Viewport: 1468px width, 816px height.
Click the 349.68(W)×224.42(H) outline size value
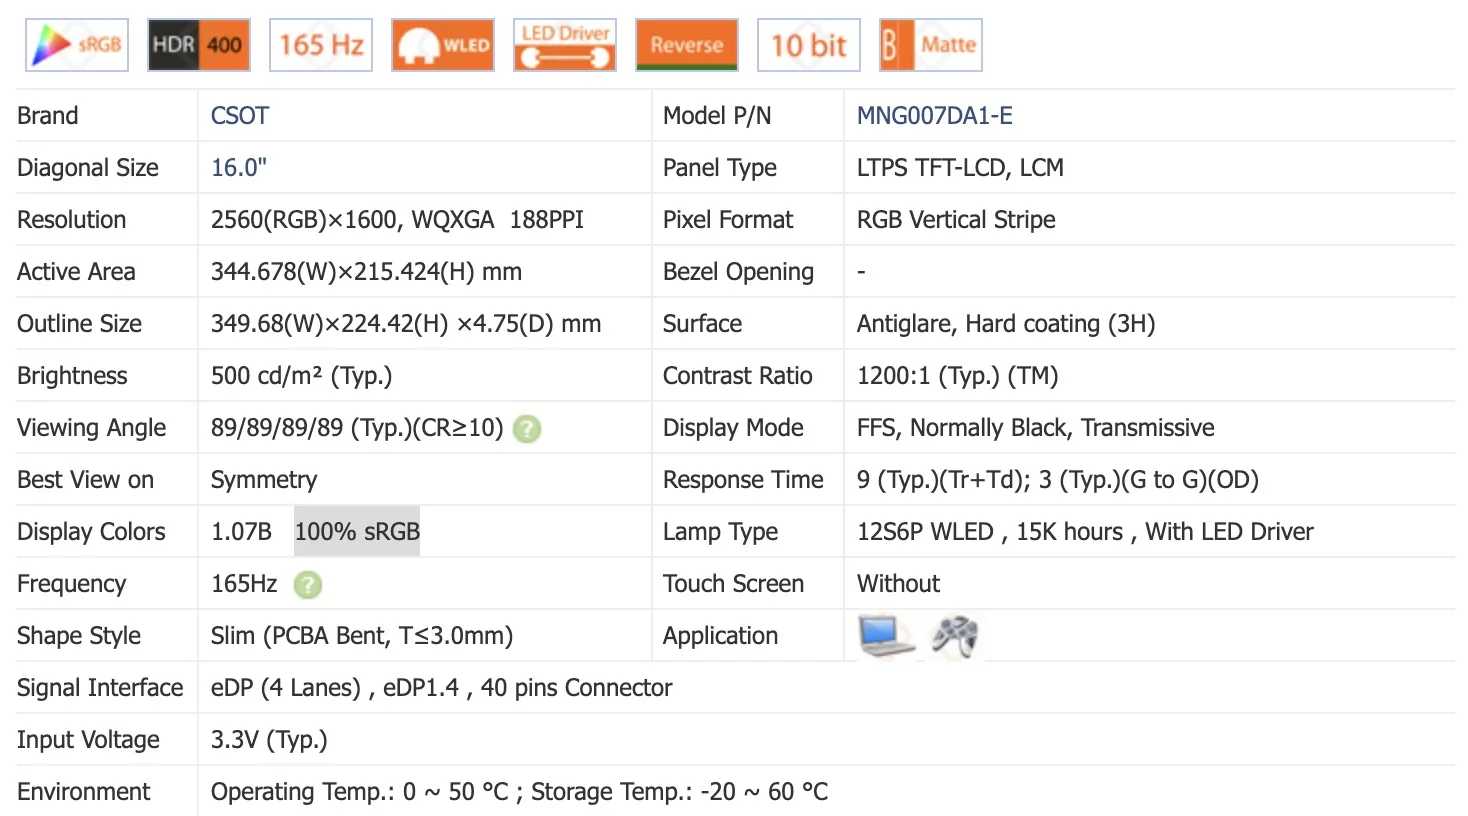point(406,324)
